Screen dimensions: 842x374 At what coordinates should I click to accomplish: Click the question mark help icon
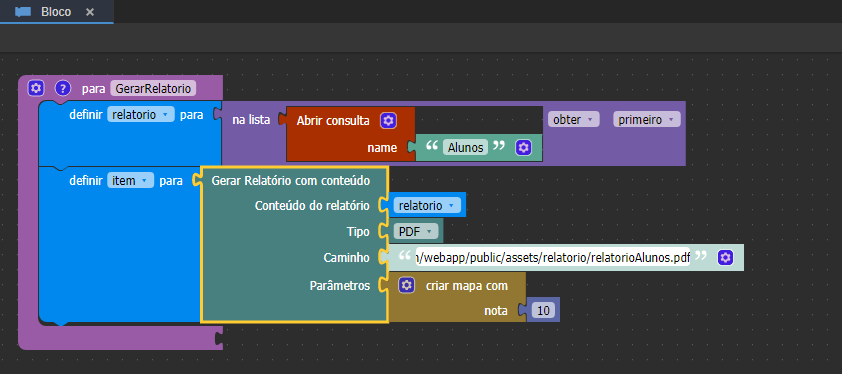coord(63,88)
